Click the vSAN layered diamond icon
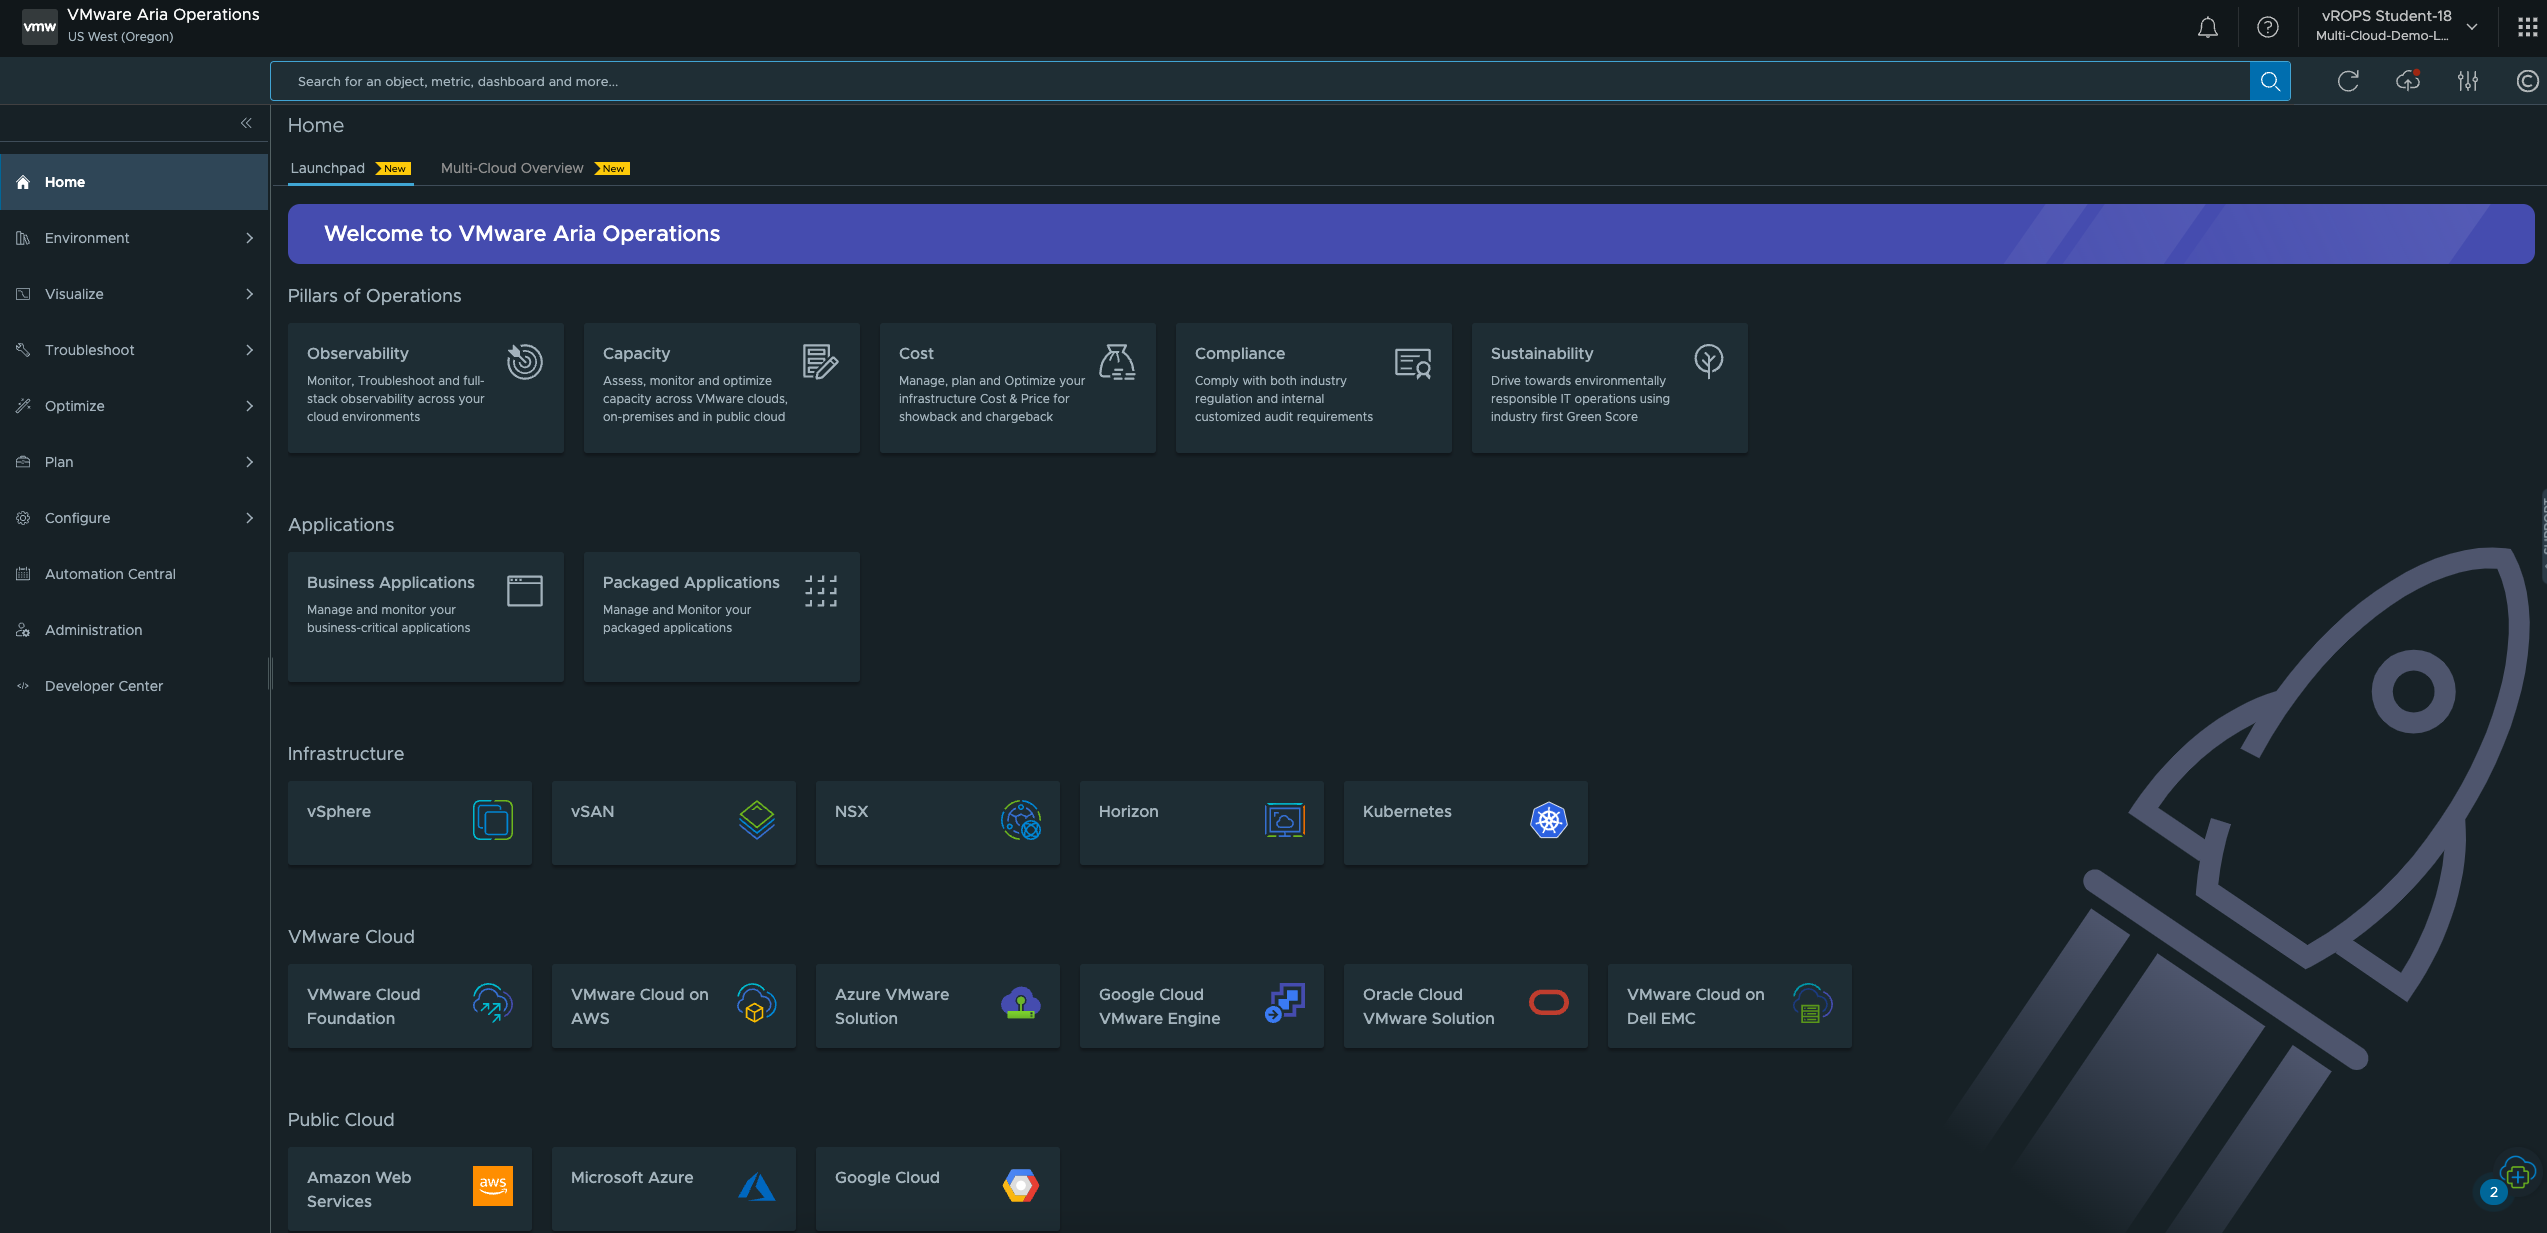 (756, 820)
